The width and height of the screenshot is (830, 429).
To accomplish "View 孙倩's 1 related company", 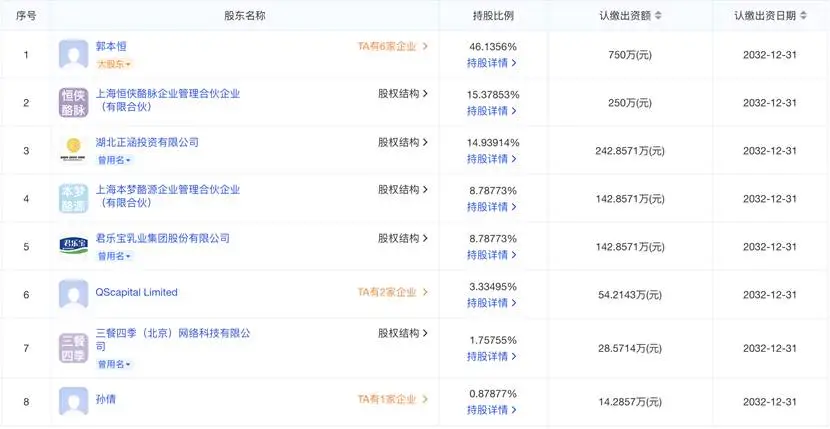I will (x=392, y=399).
